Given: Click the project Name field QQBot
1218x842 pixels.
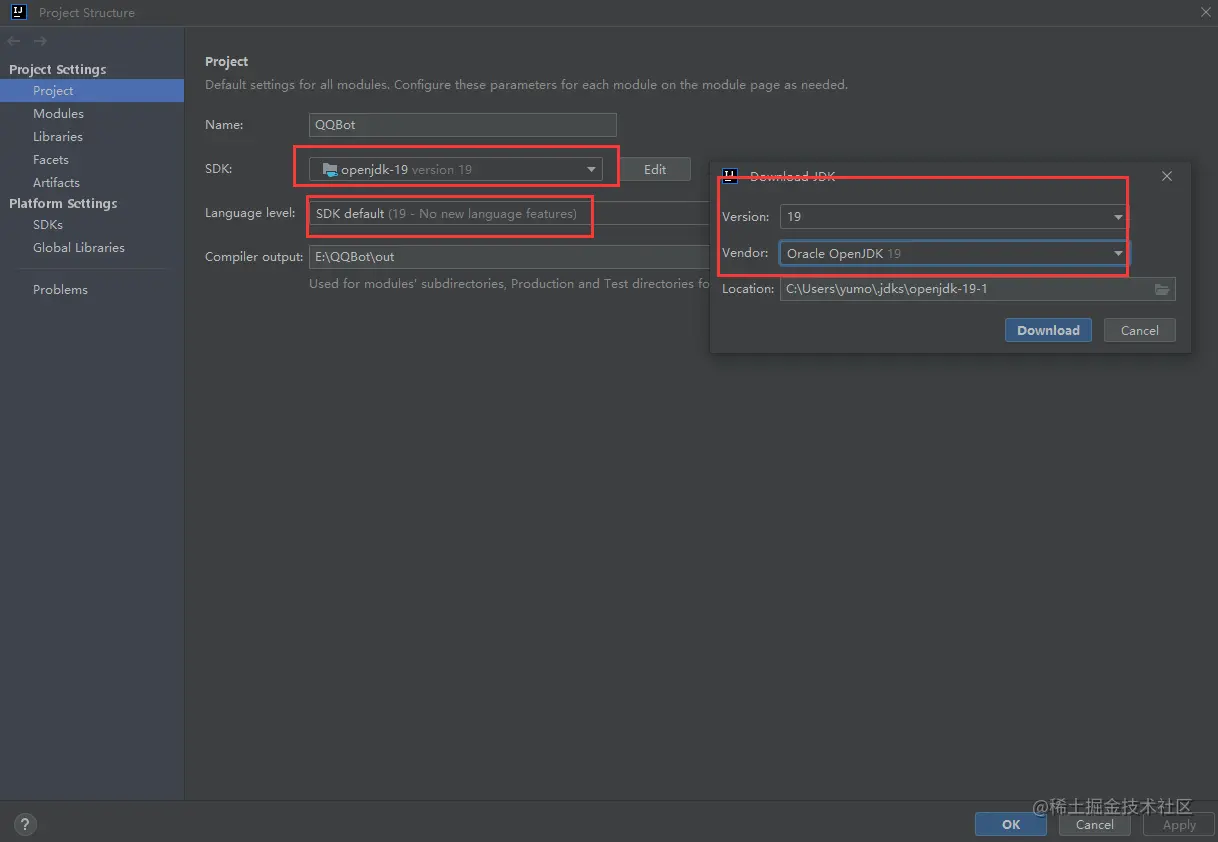Looking at the screenshot, I should coord(463,125).
